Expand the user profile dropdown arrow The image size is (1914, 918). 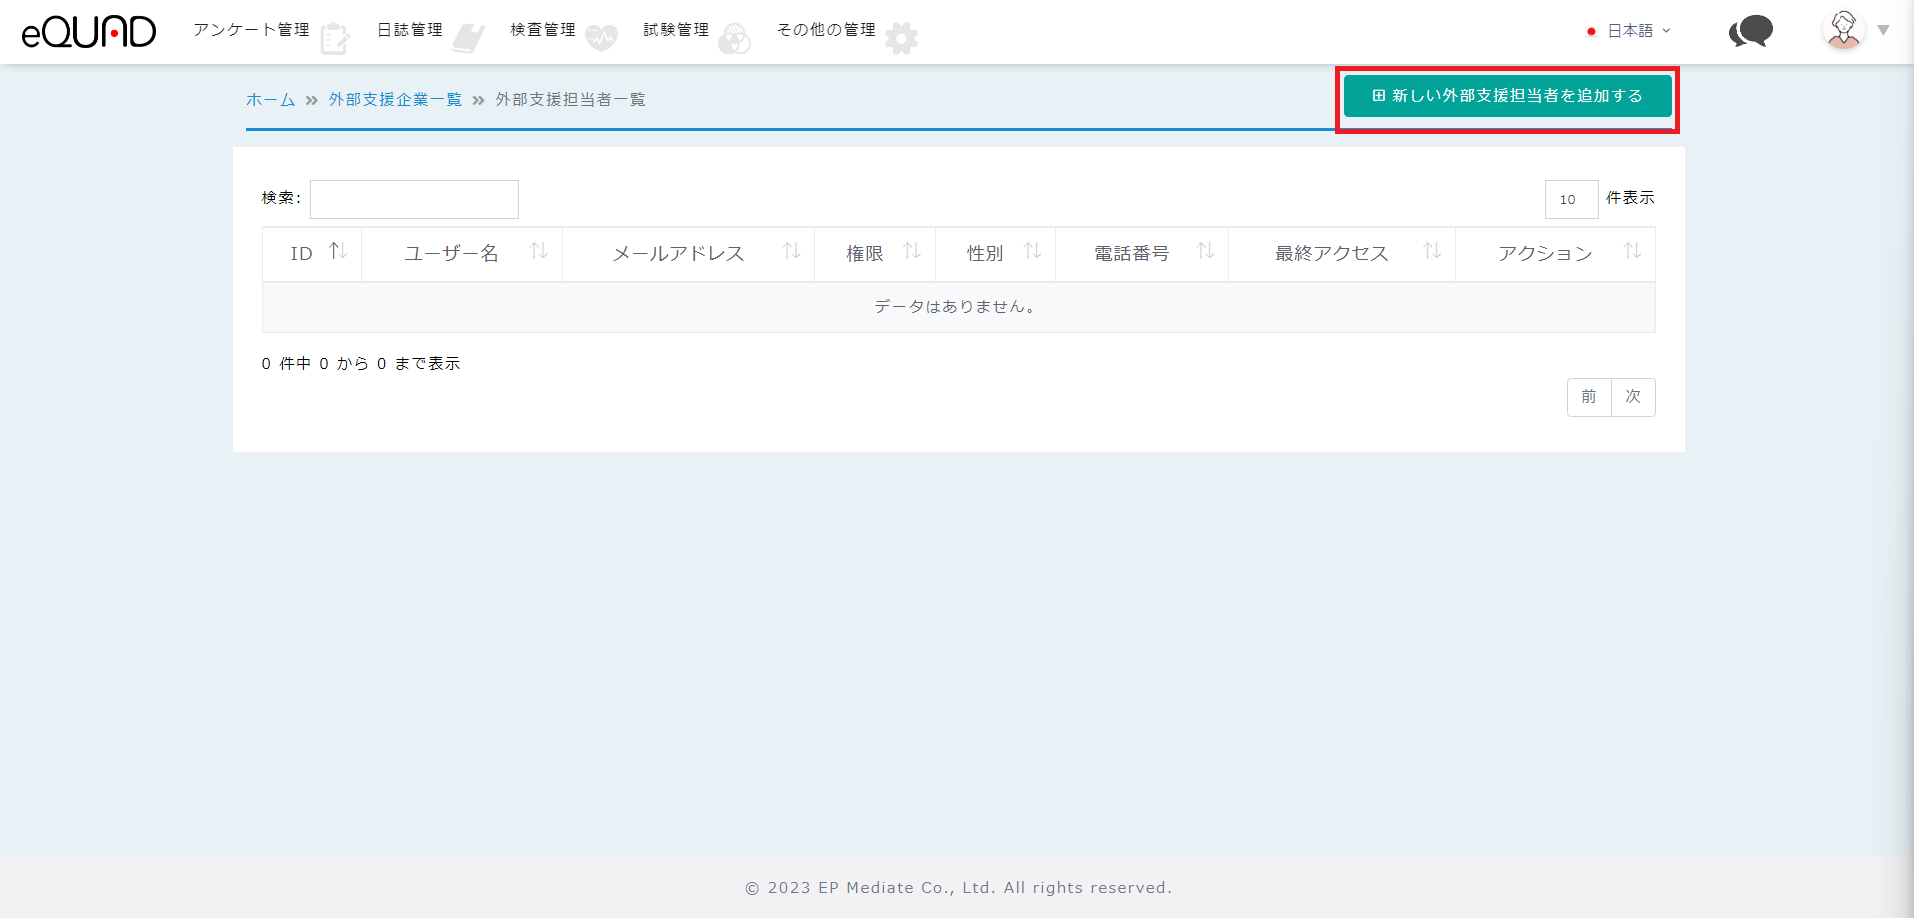tap(1883, 31)
